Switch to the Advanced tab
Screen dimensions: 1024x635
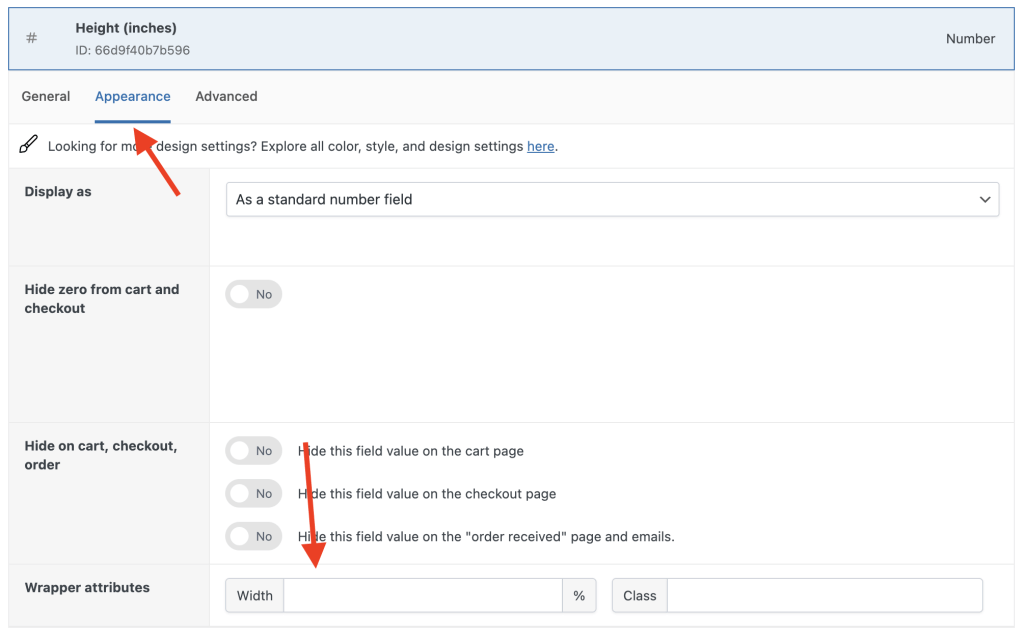tap(226, 96)
